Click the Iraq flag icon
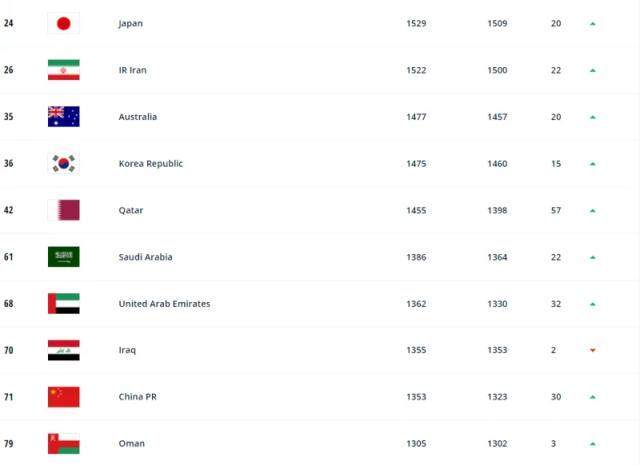Image resolution: width=640 pixels, height=465 pixels. (63, 350)
